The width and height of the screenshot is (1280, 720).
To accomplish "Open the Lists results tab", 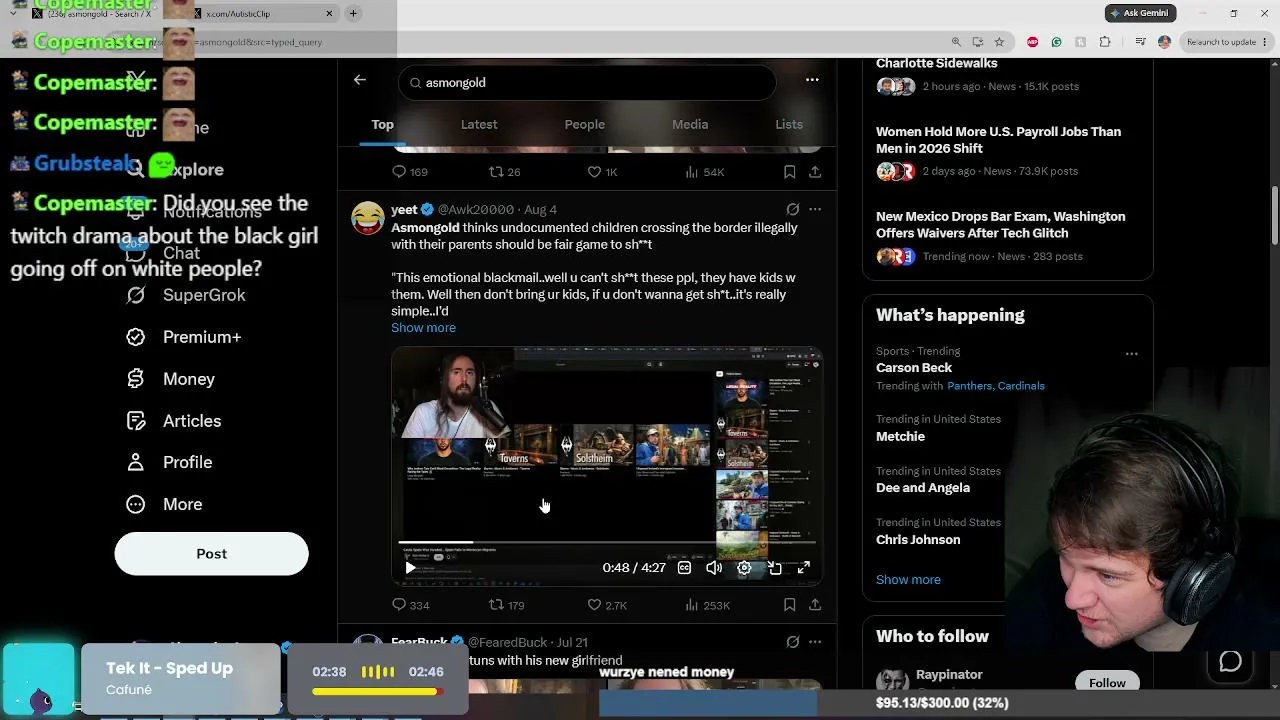I will pos(789,124).
